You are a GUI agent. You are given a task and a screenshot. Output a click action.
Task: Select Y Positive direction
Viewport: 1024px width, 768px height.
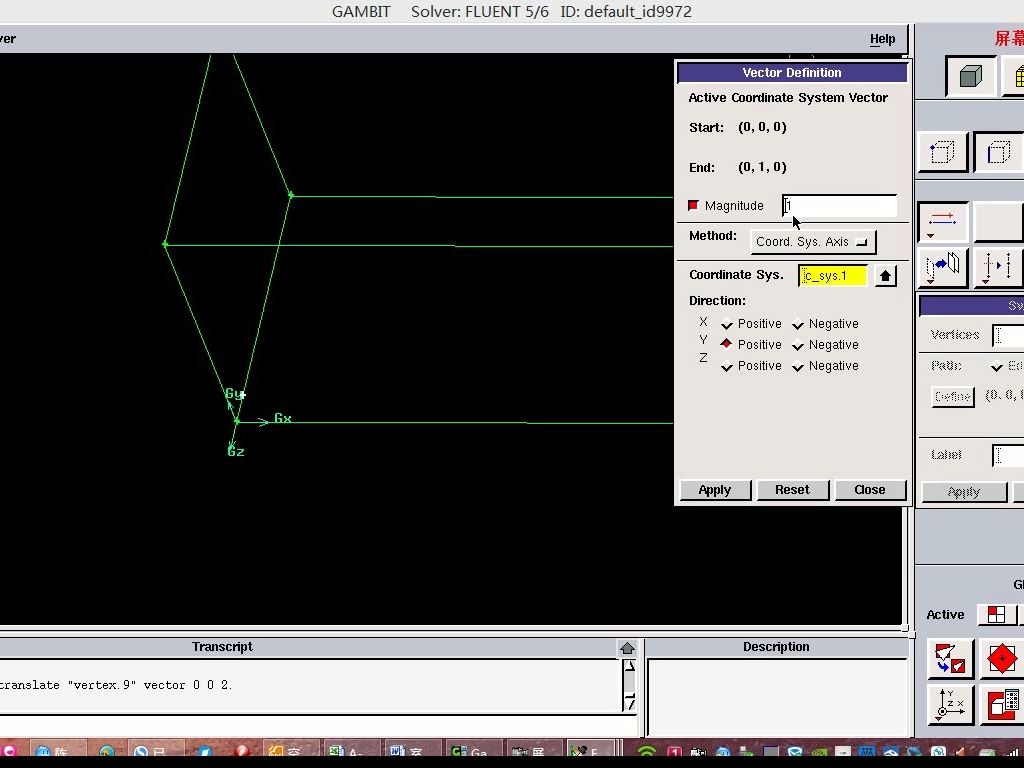(727, 344)
